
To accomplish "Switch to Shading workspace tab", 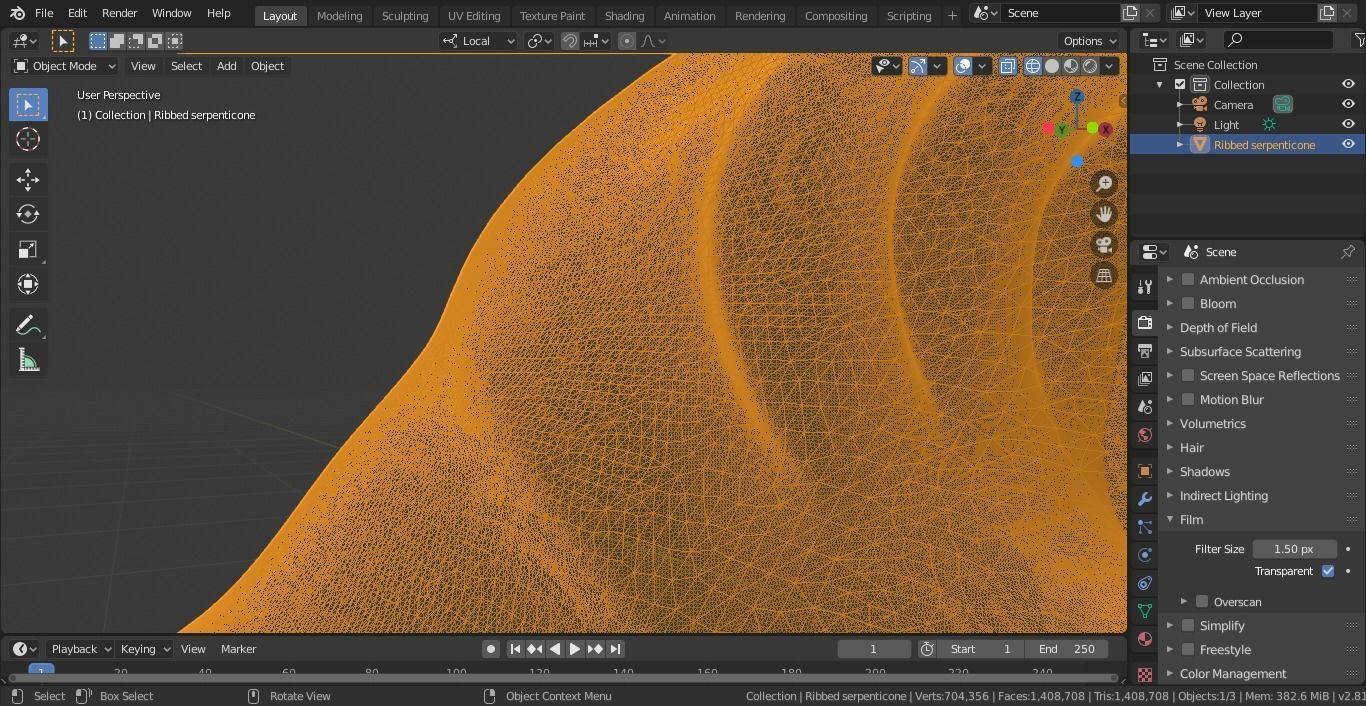I will tap(624, 15).
